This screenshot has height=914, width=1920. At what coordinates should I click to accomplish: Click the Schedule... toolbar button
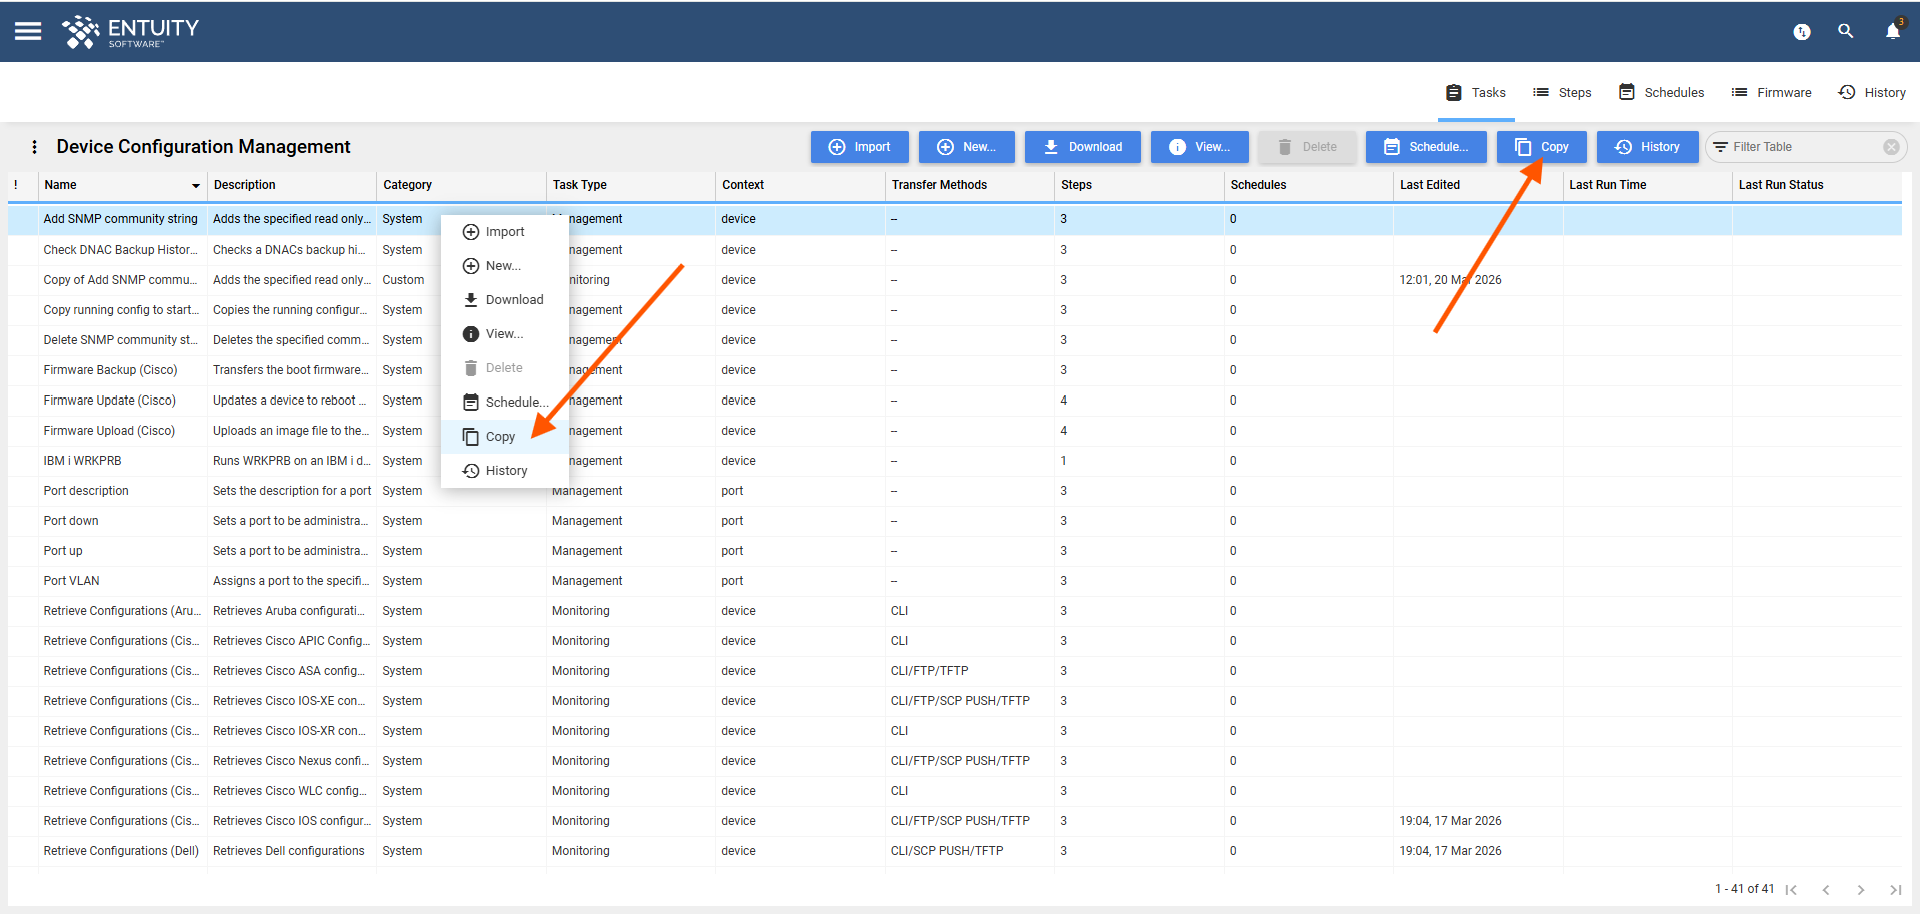pos(1426,147)
